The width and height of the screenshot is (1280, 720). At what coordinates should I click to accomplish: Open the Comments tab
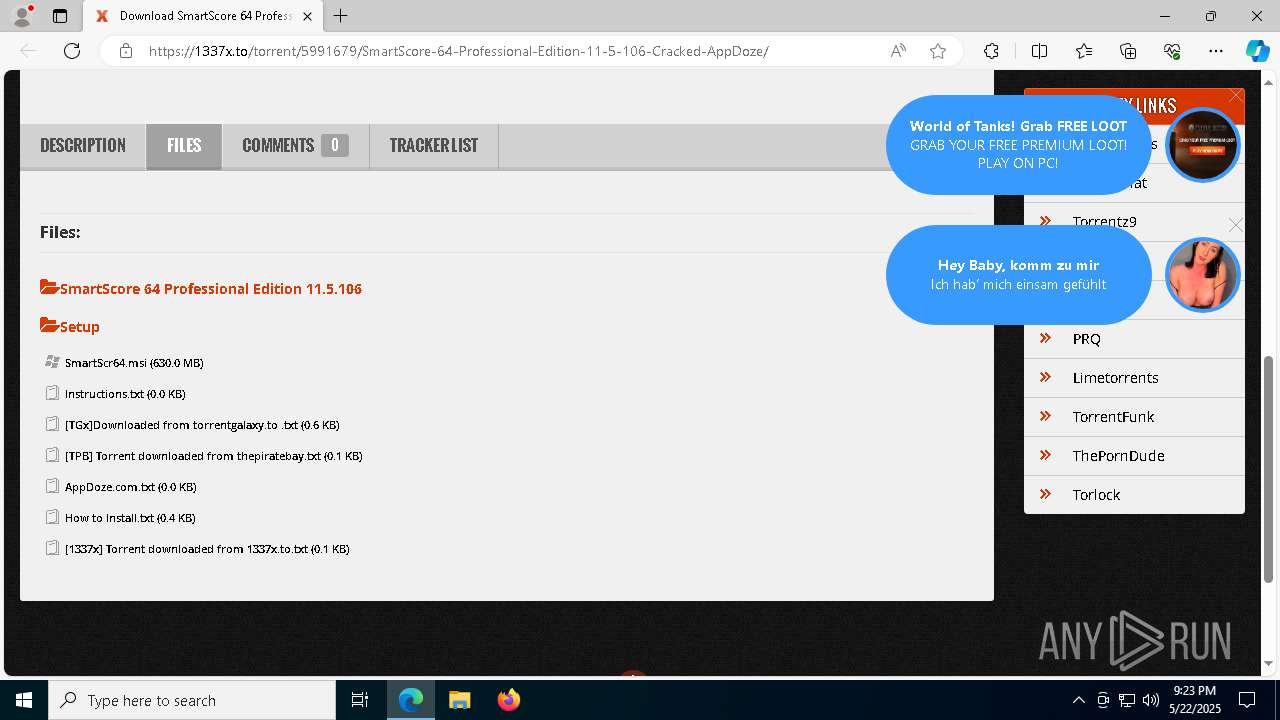295,145
